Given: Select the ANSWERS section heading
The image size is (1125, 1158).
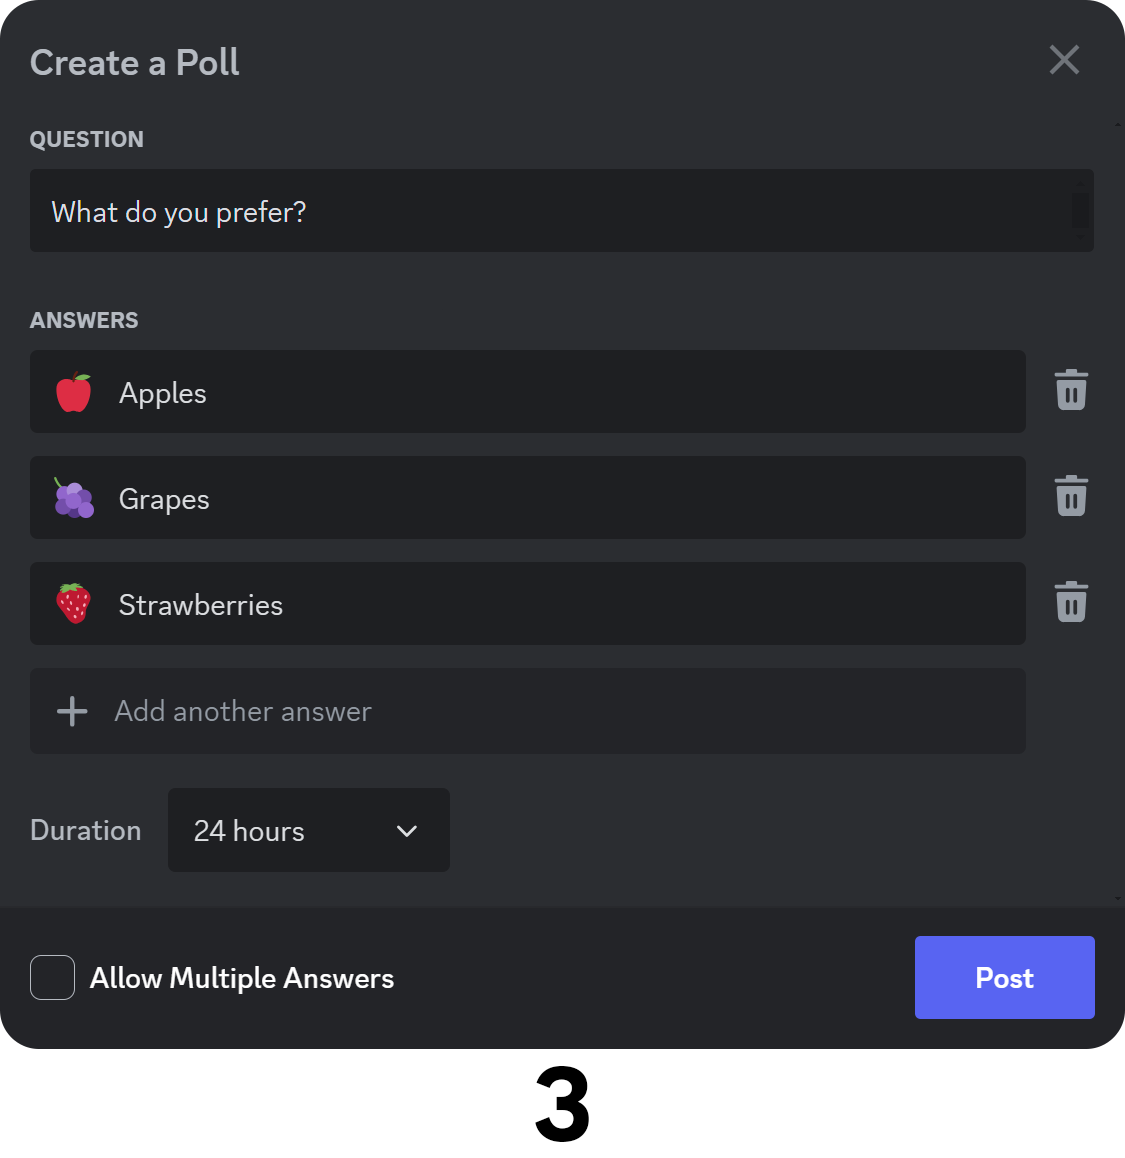Looking at the screenshot, I should 84,320.
